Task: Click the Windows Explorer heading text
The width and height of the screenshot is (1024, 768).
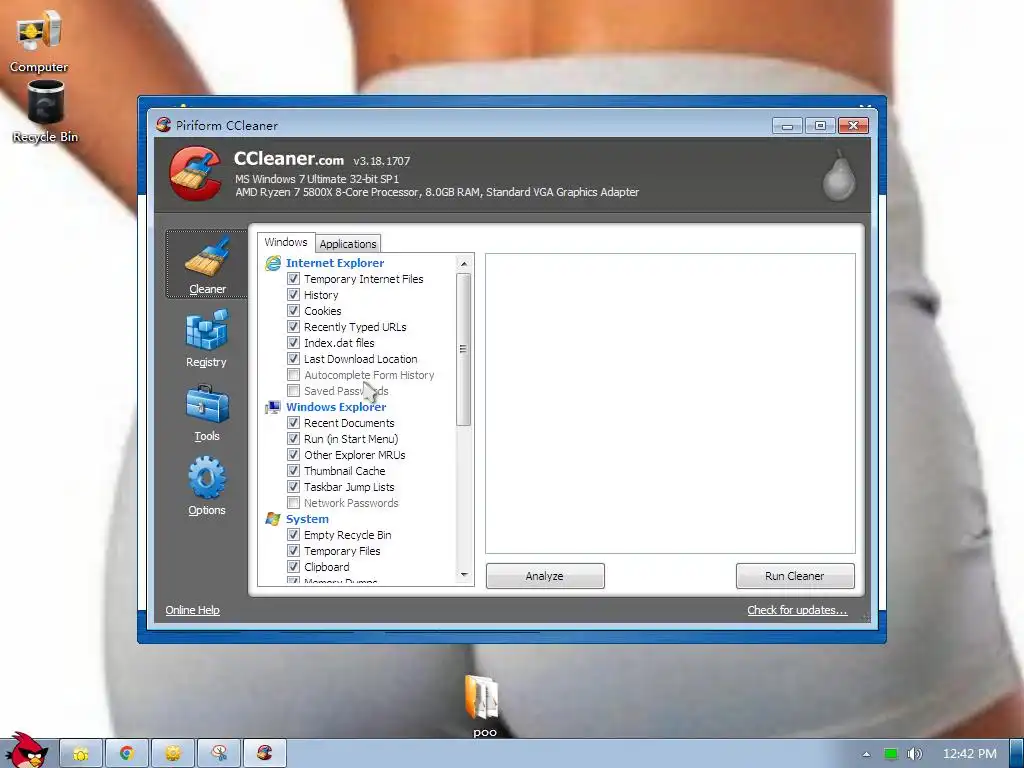Action: 336,407
